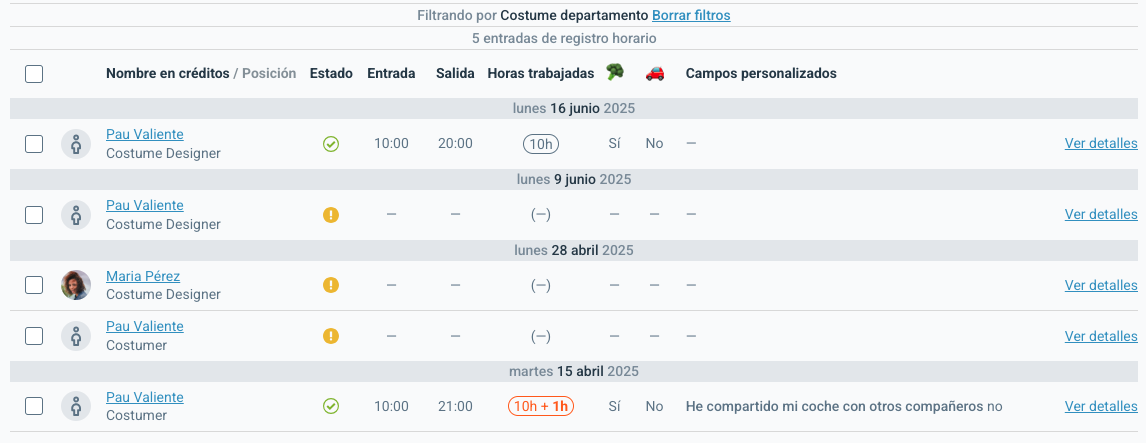Screen dimensions: 1146x443
Task: Open Pau Valiente link on 16 junio
Action: [145, 135]
